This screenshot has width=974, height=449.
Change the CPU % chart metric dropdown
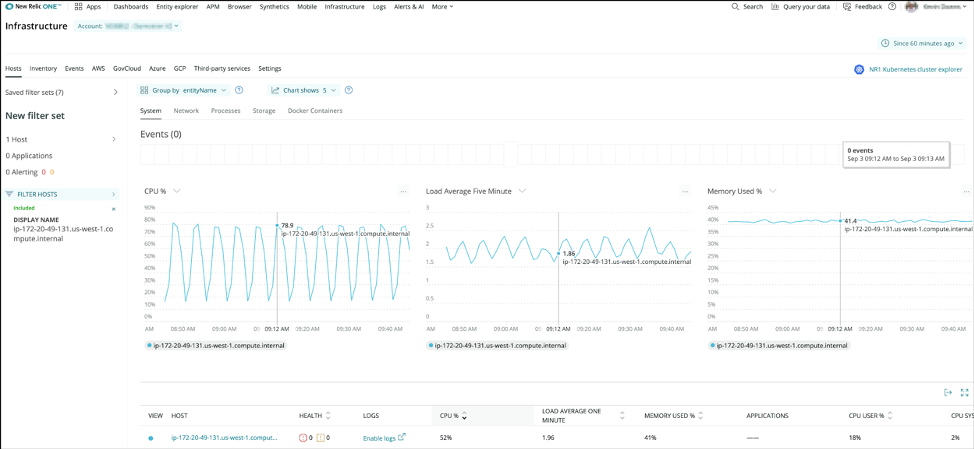[177, 191]
